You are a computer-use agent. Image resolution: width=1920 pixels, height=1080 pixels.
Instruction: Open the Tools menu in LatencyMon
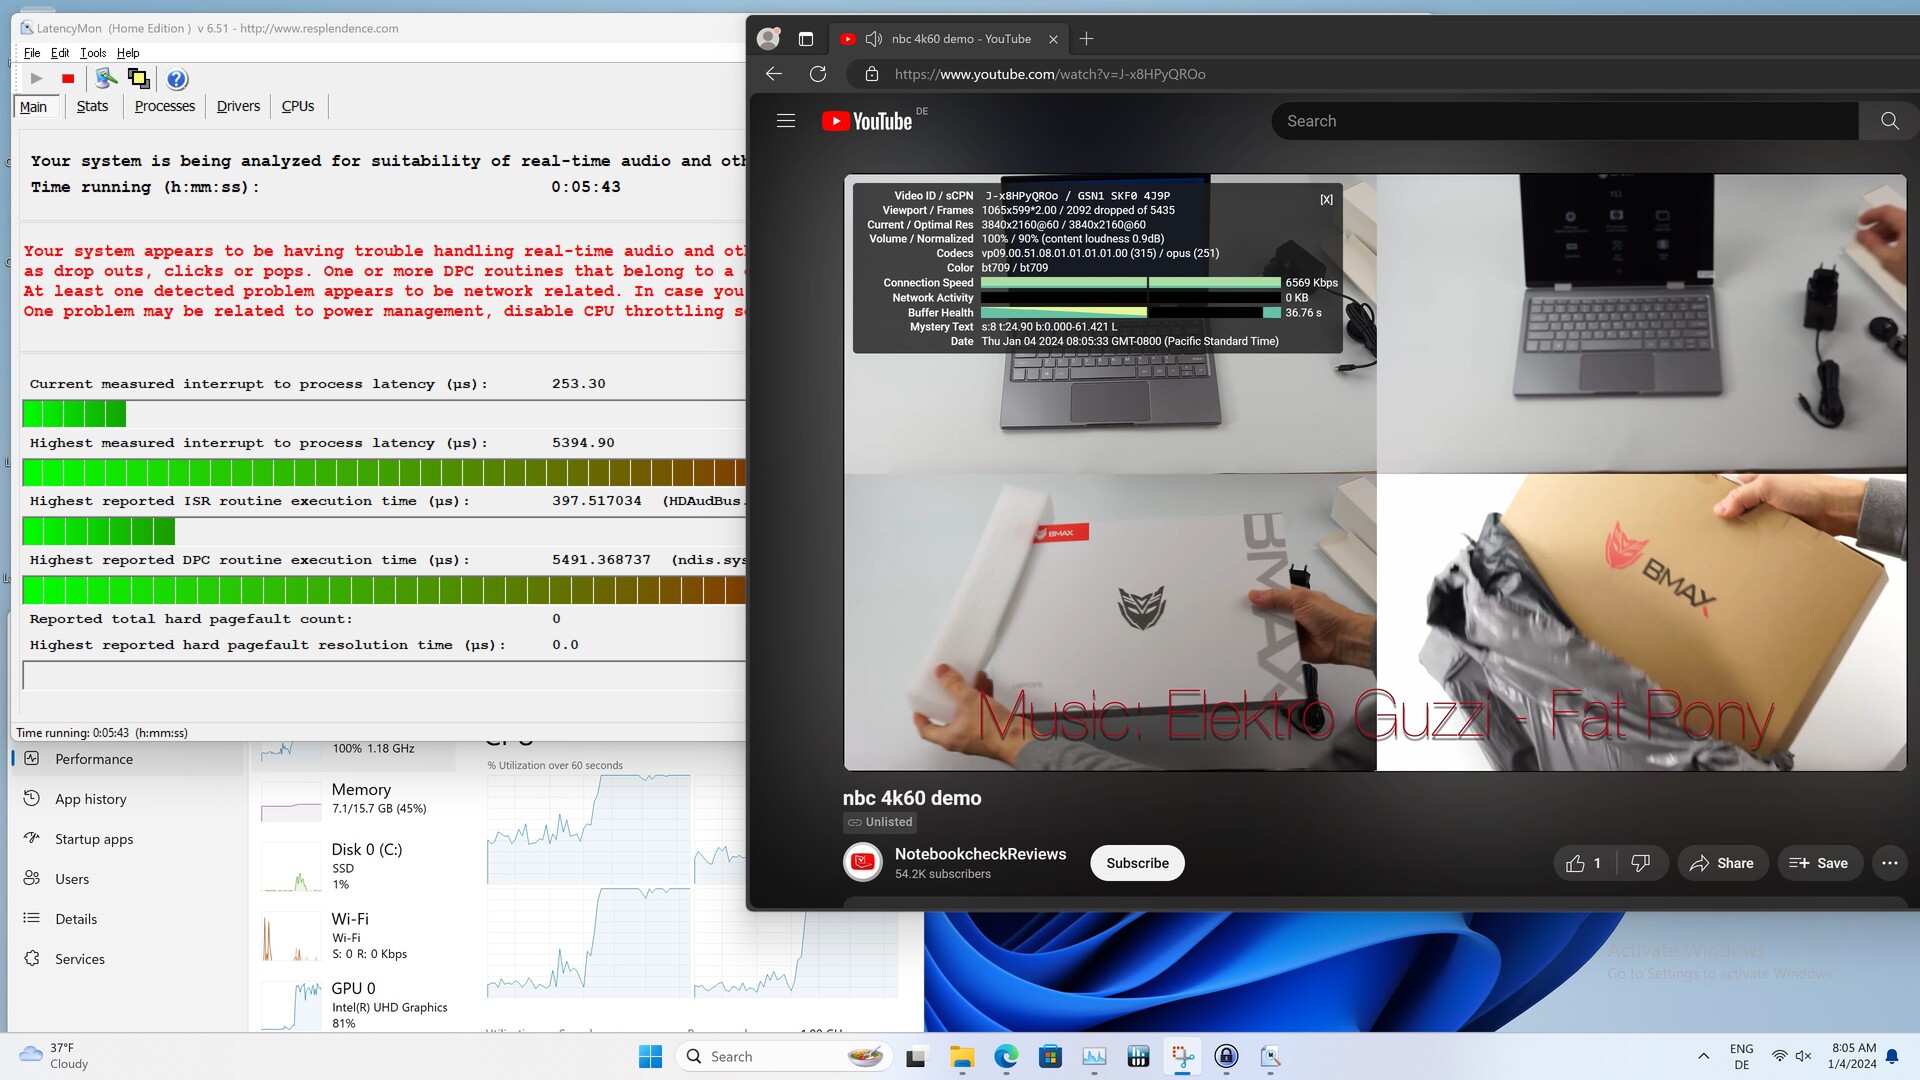93,53
